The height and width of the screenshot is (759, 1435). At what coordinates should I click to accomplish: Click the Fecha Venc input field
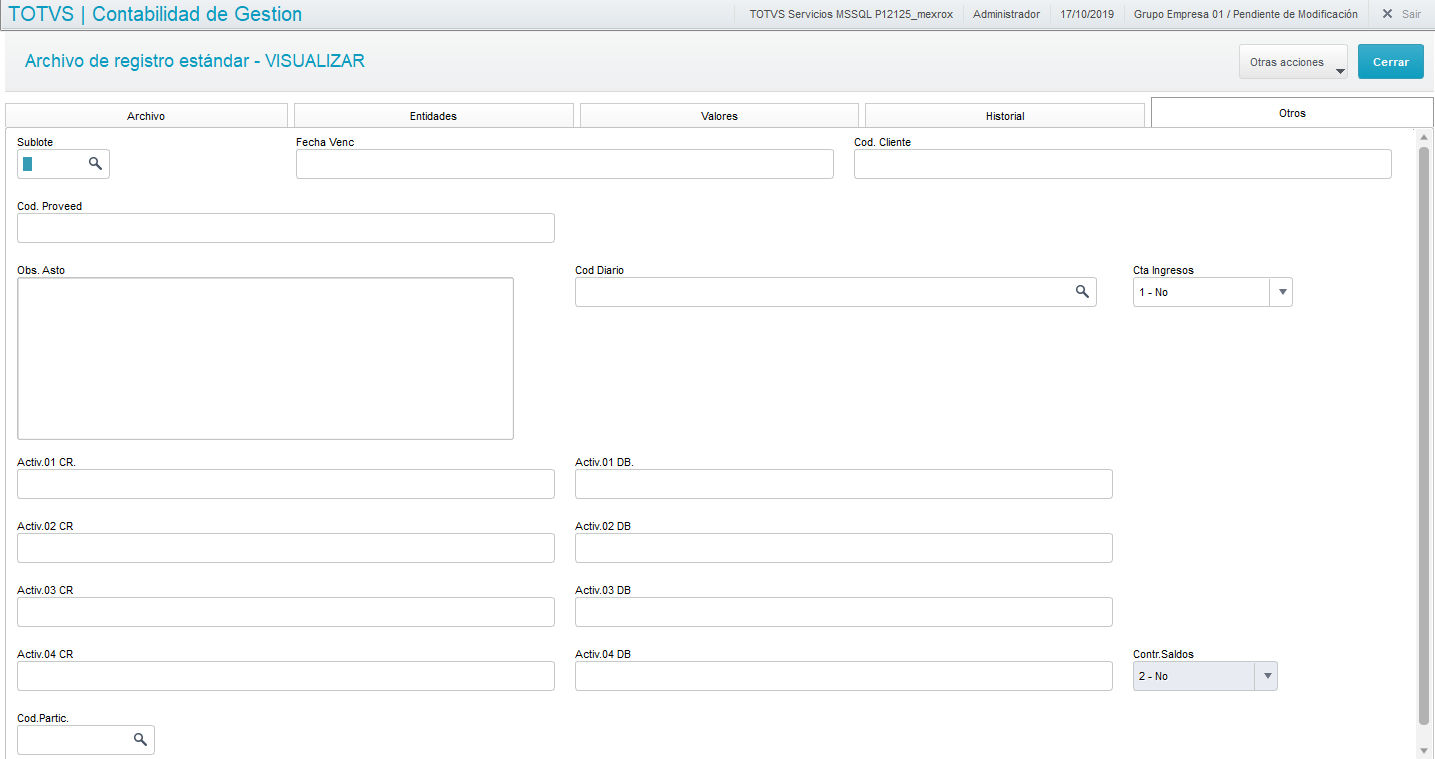(x=565, y=164)
